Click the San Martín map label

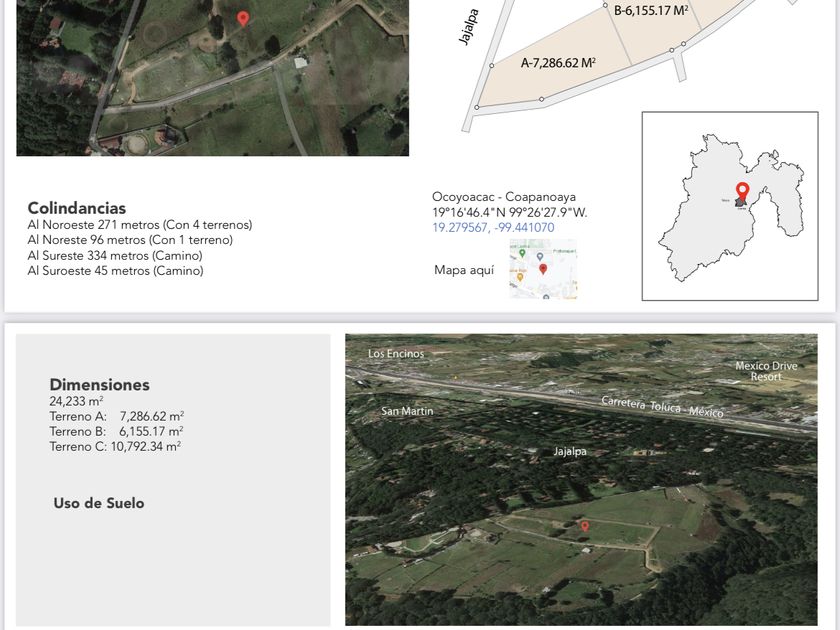click(x=407, y=411)
